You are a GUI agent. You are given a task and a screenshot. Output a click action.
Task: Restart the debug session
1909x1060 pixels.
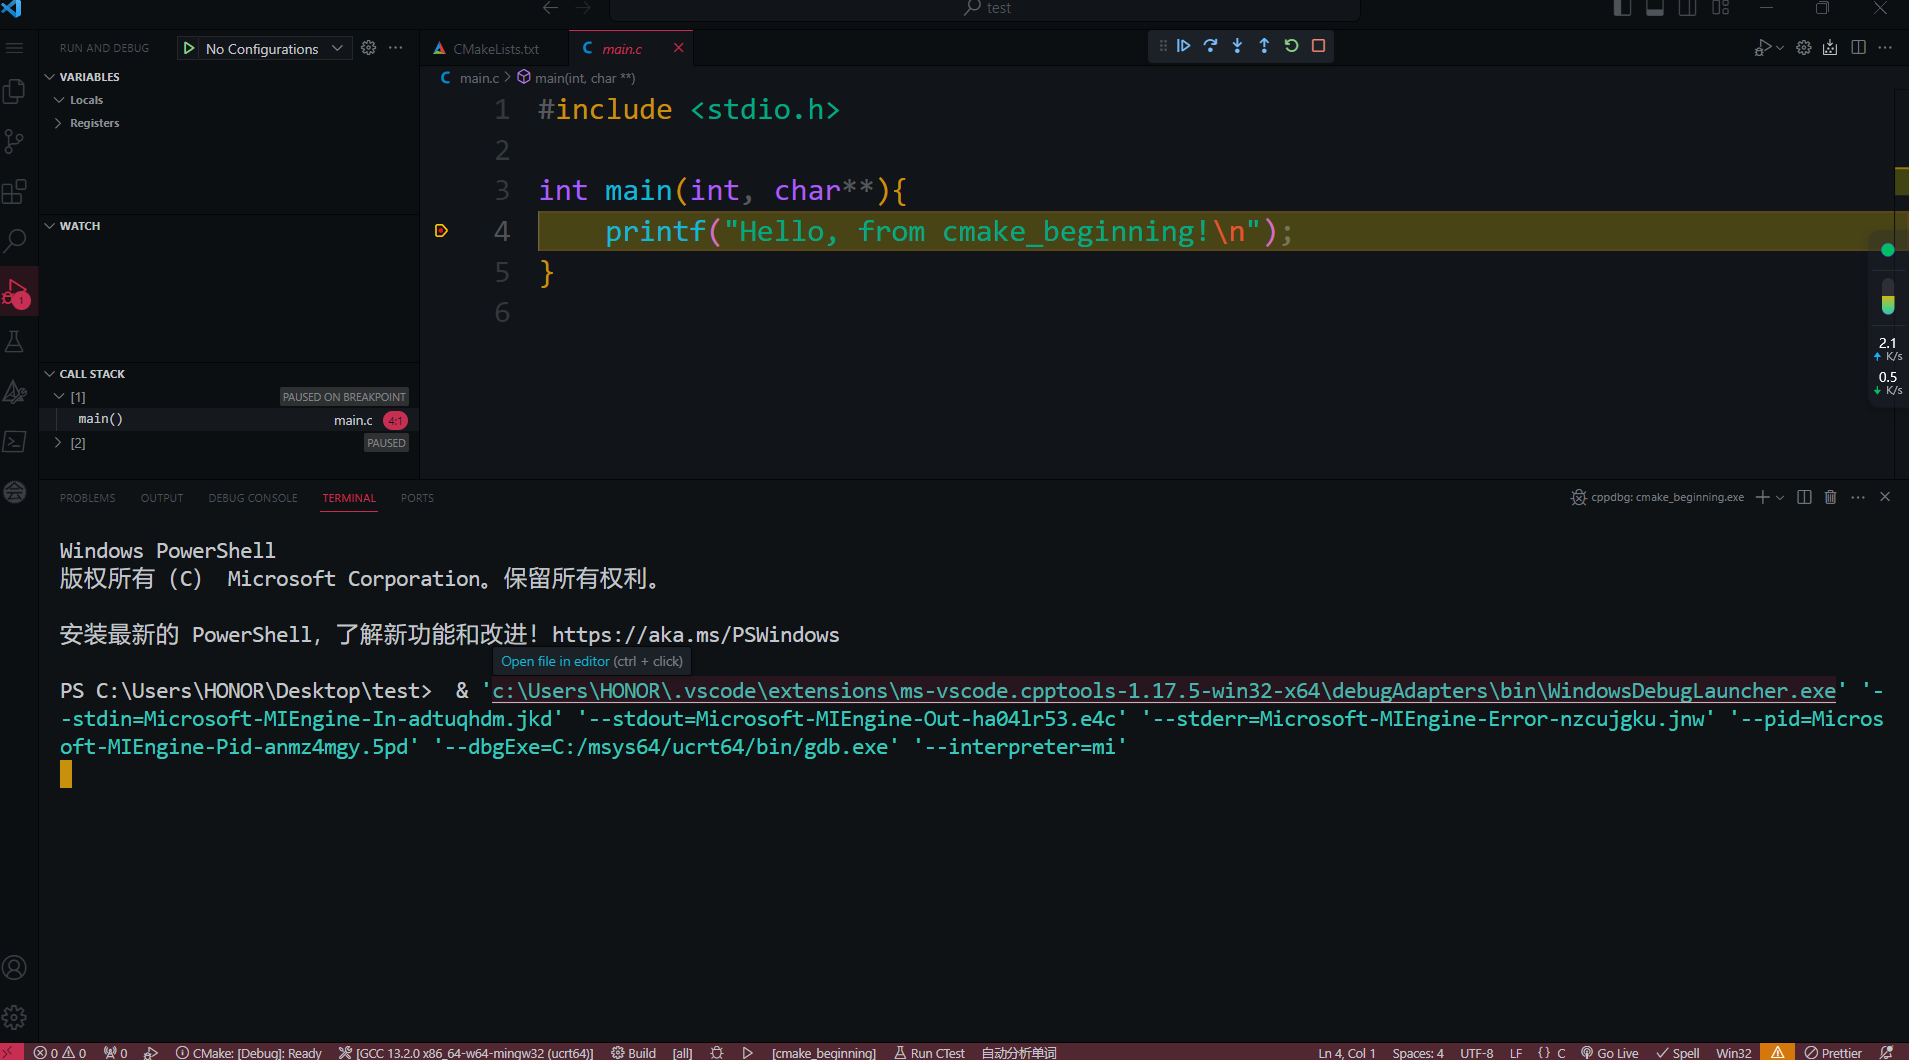(1291, 46)
